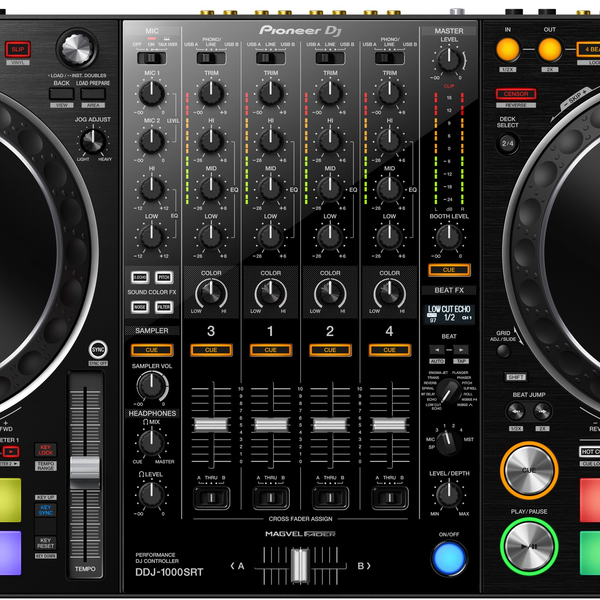Click the LOW CUT ECHO Beat FX display
The image size is (600, 600).
pyautogui.click(x=449, y=314)
